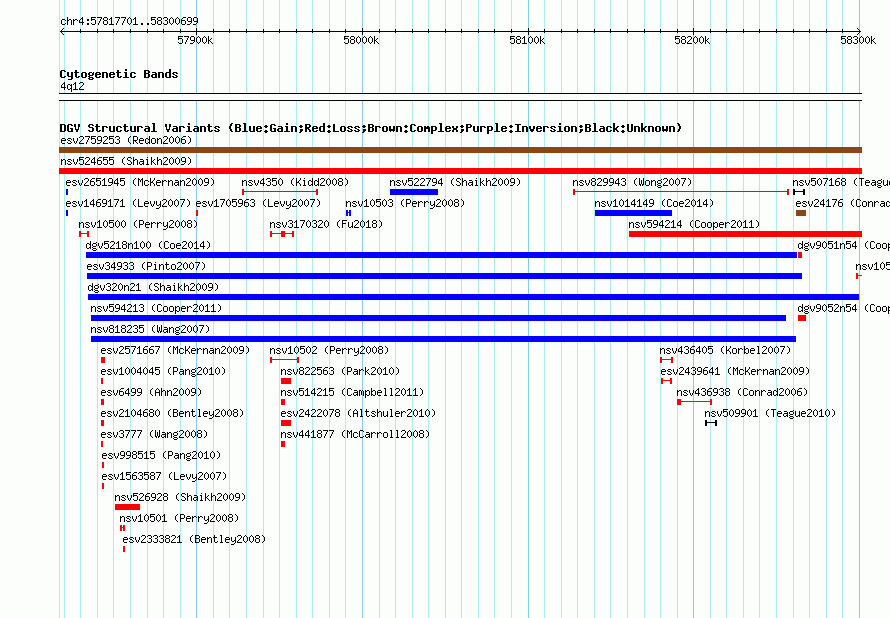Open the nsv522794 (Shaikh2009) label
Screen dimensions: 890x618
coord(455,182)
